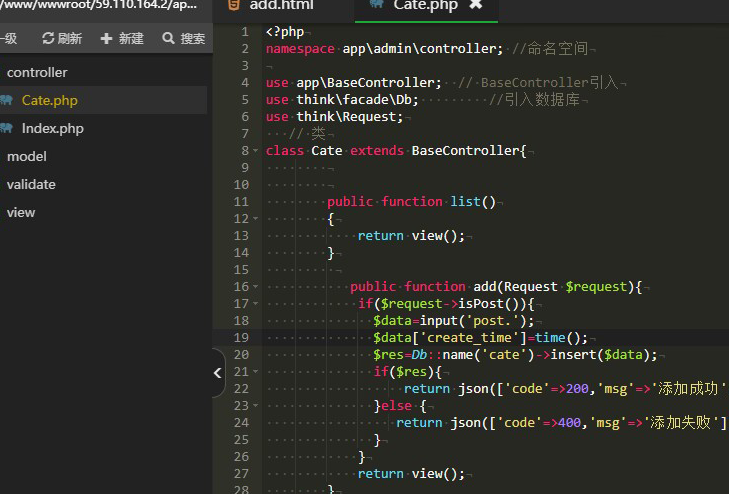This screenshot has height=494, width=729.
Task: Click the value 200 in line 22
Action: [x=577, y=389]
